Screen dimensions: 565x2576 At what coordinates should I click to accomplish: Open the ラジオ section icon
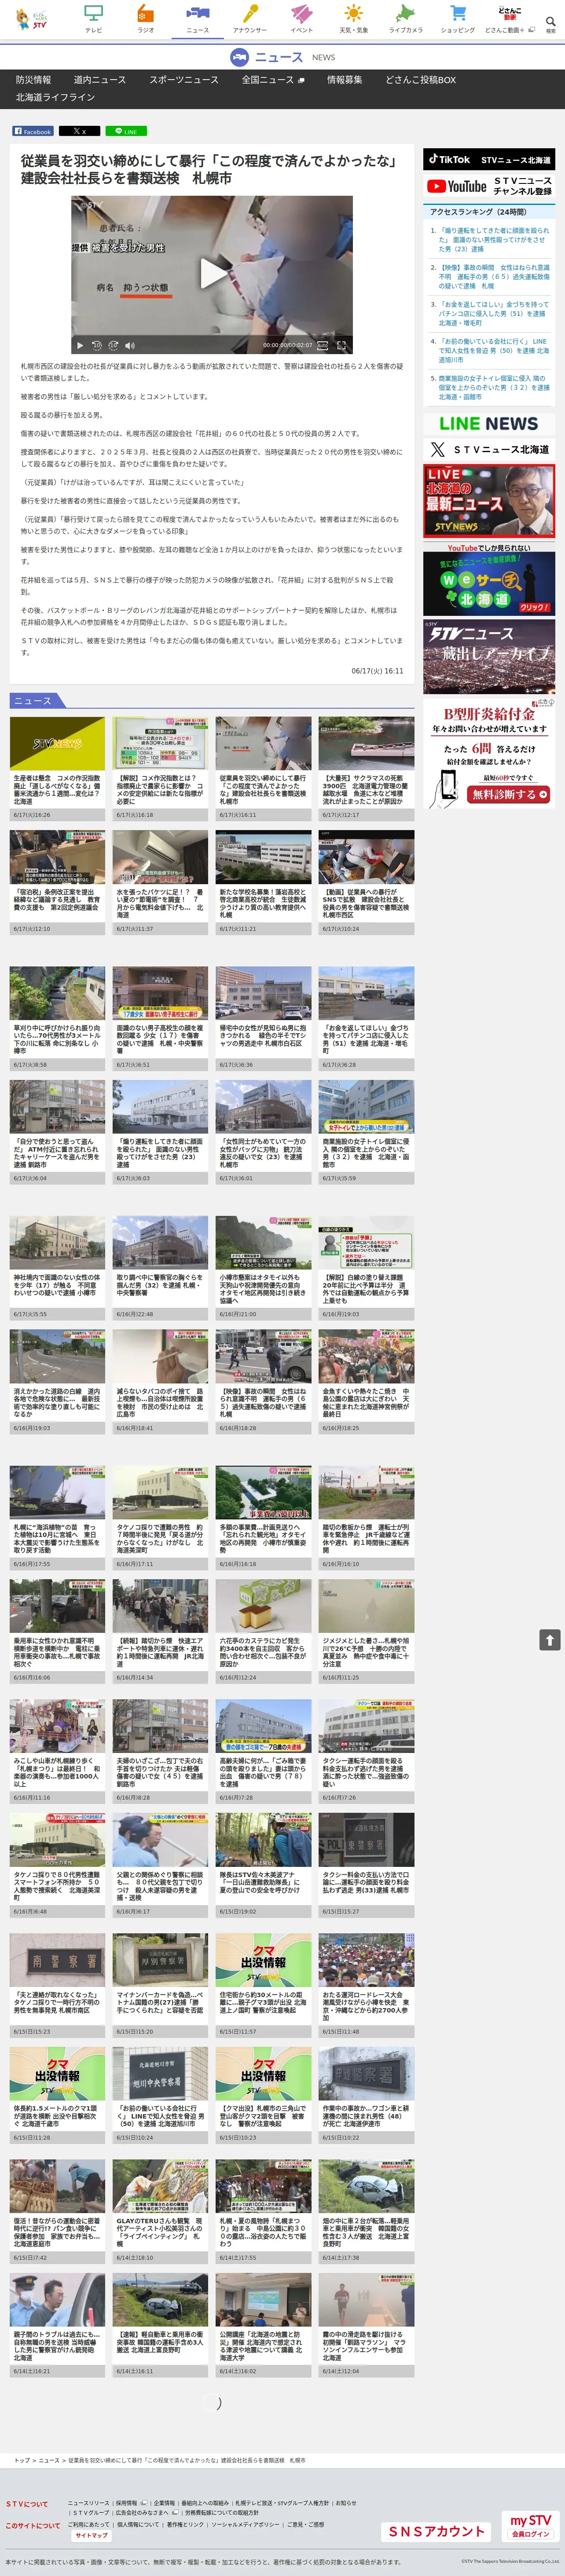point(146,19)
